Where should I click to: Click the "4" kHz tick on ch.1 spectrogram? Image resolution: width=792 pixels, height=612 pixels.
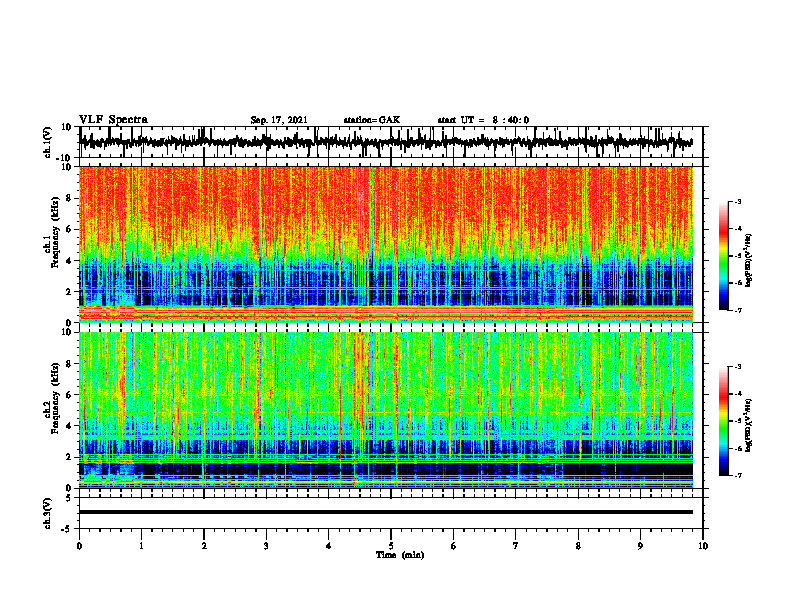(69, 261)
